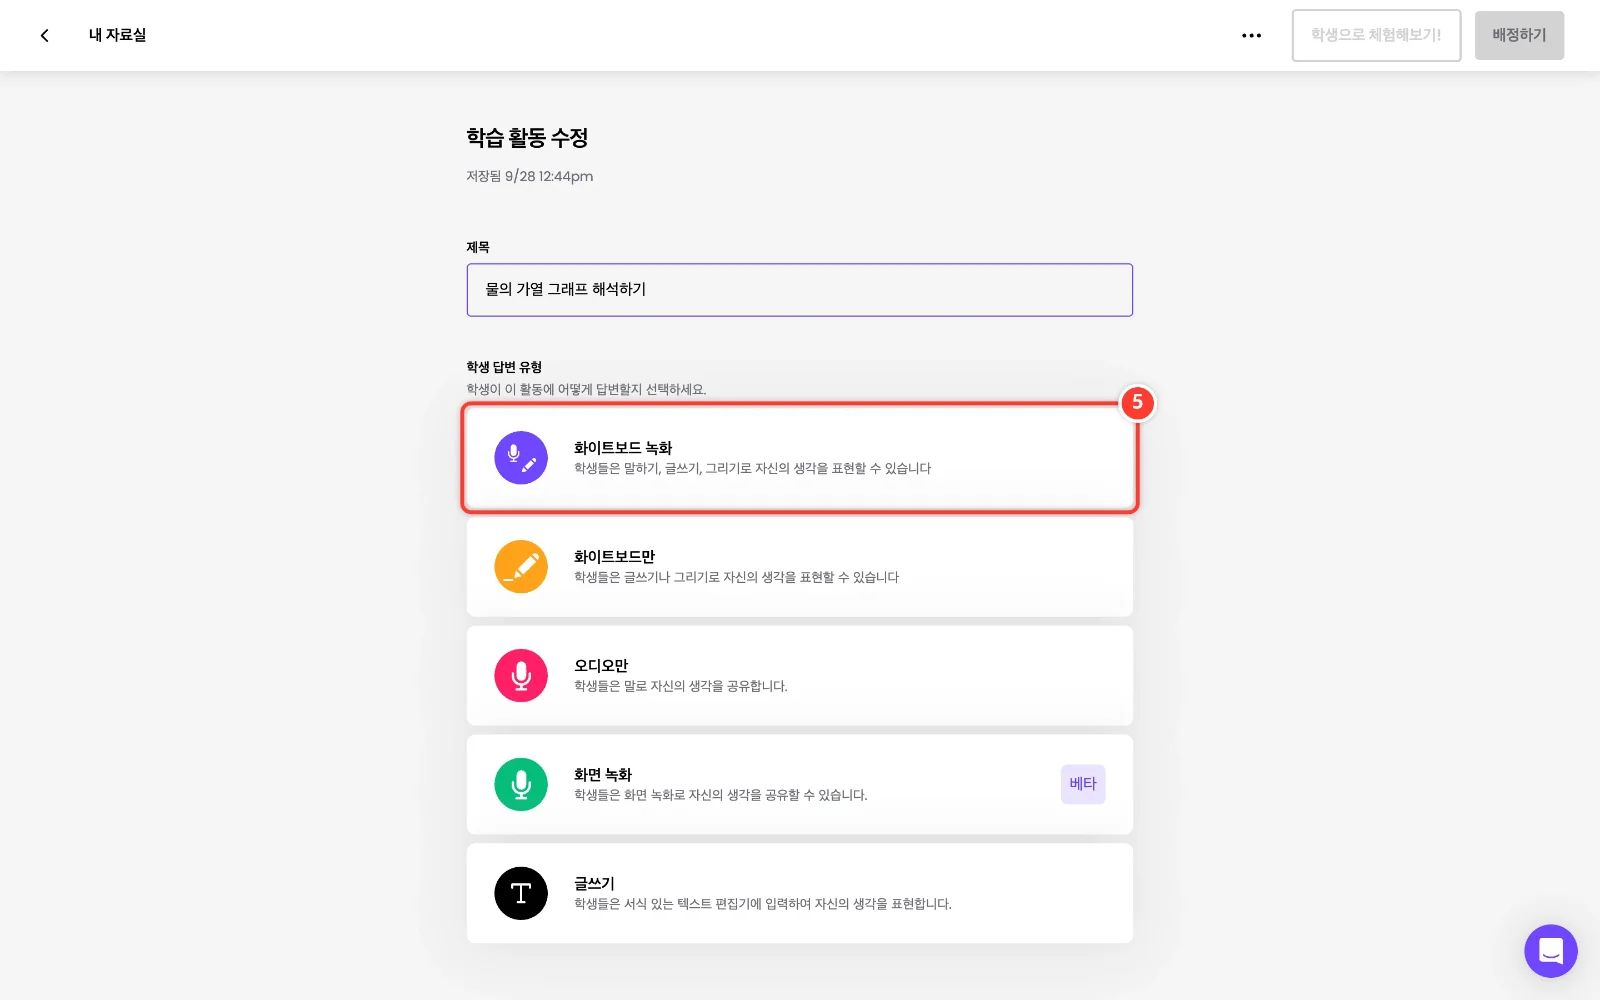The height and width of the screenshot is (1000, 1600).
Task: Click the orange pencil whiteboard-only icon
Action: (521, 567)
